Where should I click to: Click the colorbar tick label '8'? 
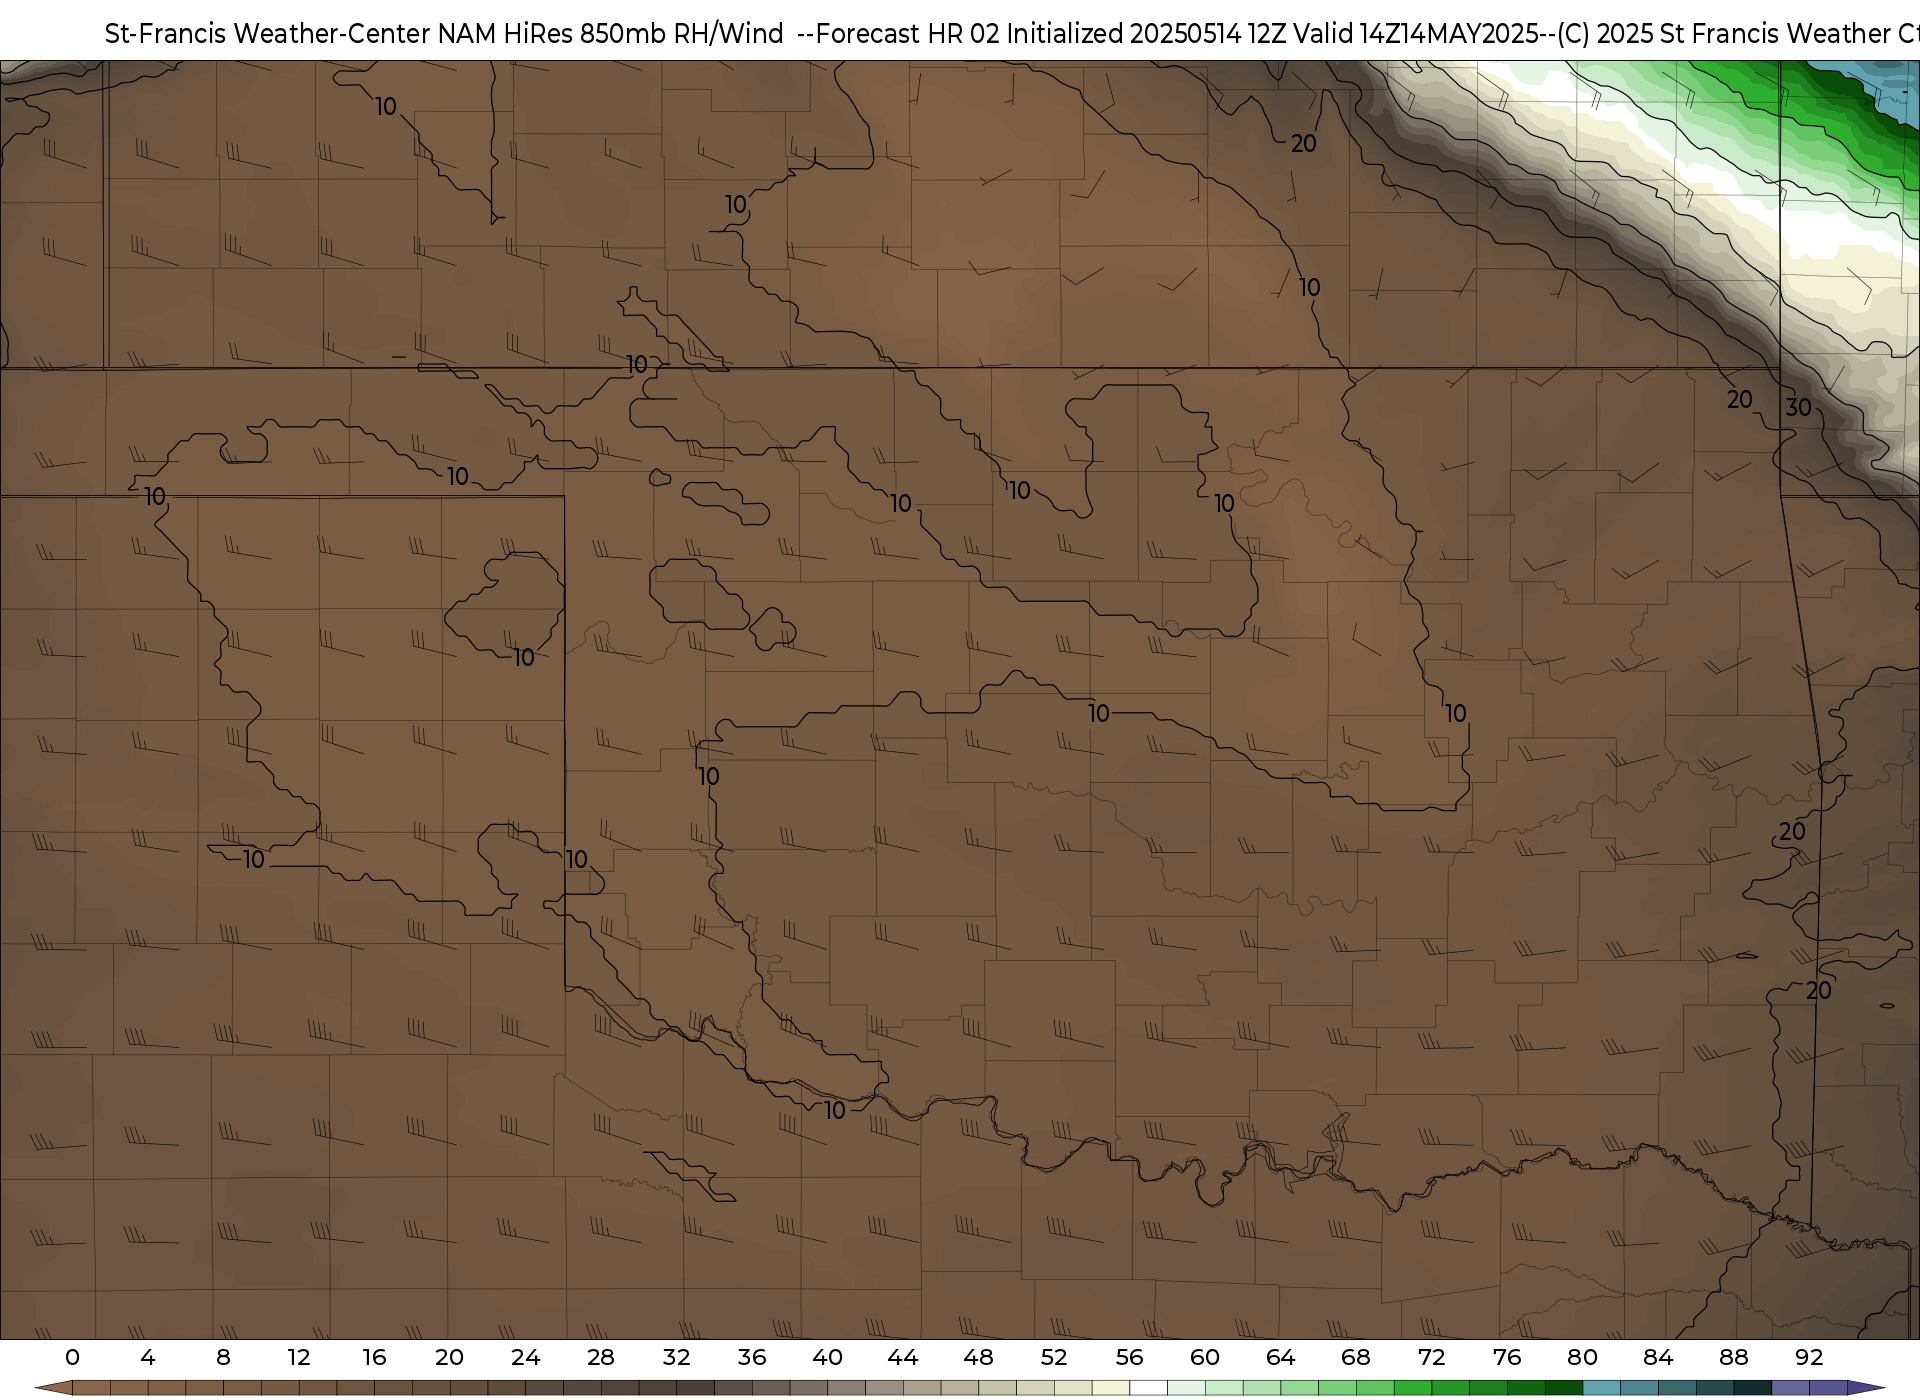click(223, 1357)
